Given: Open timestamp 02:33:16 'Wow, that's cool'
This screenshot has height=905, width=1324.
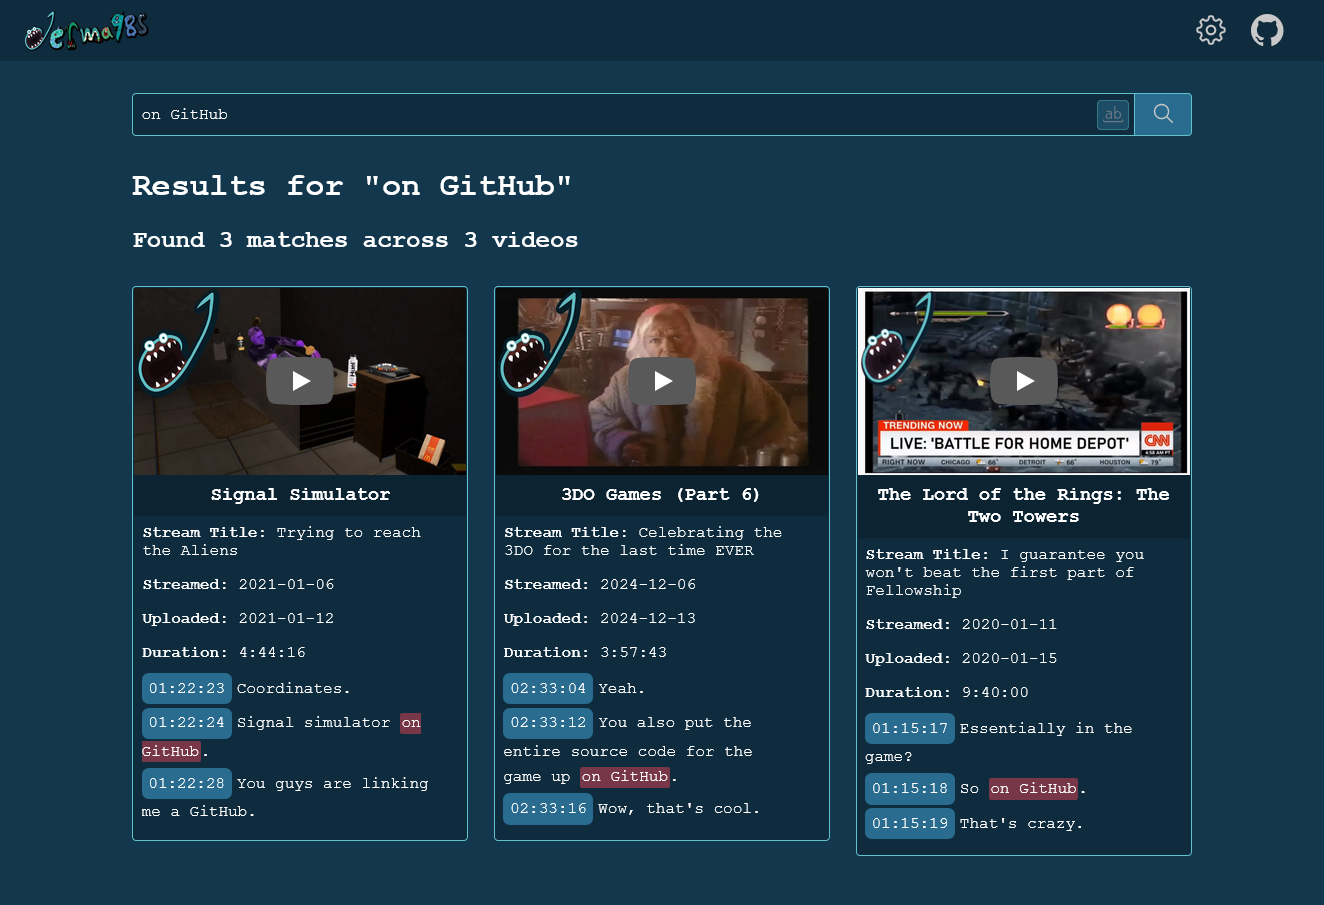Looking at the screenshot, I should [x=547, y=808].
